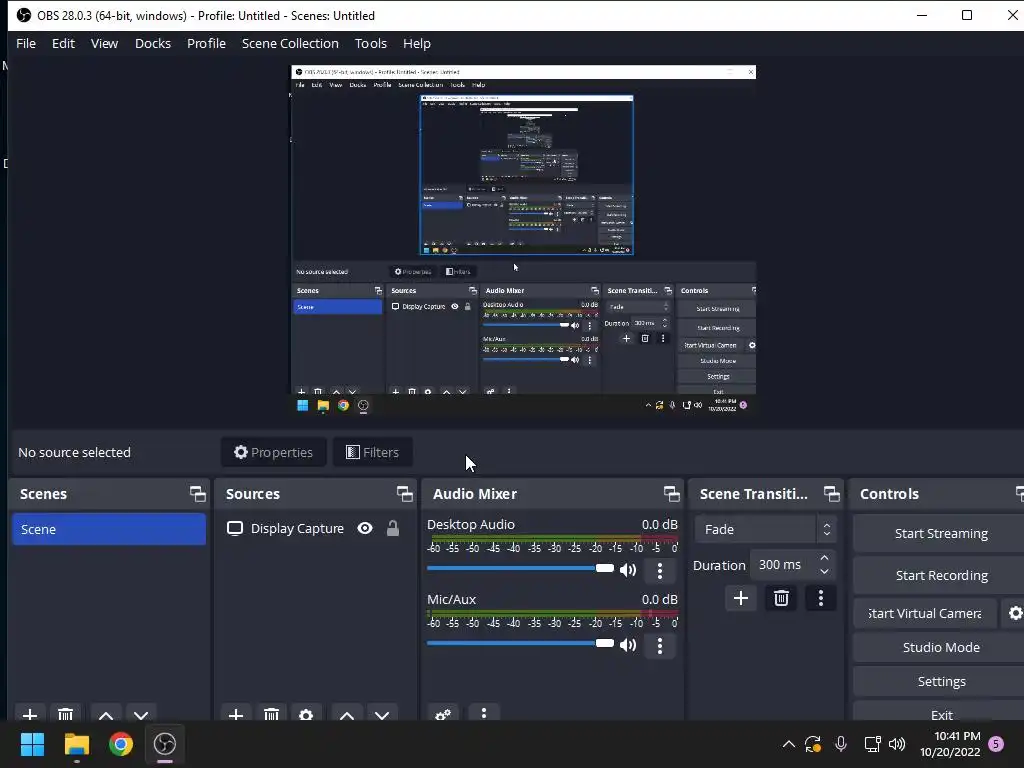Pop out the Scenes dock
Image resolution: width=1024 pixels, height=768 pixels.
coord(197,494)
